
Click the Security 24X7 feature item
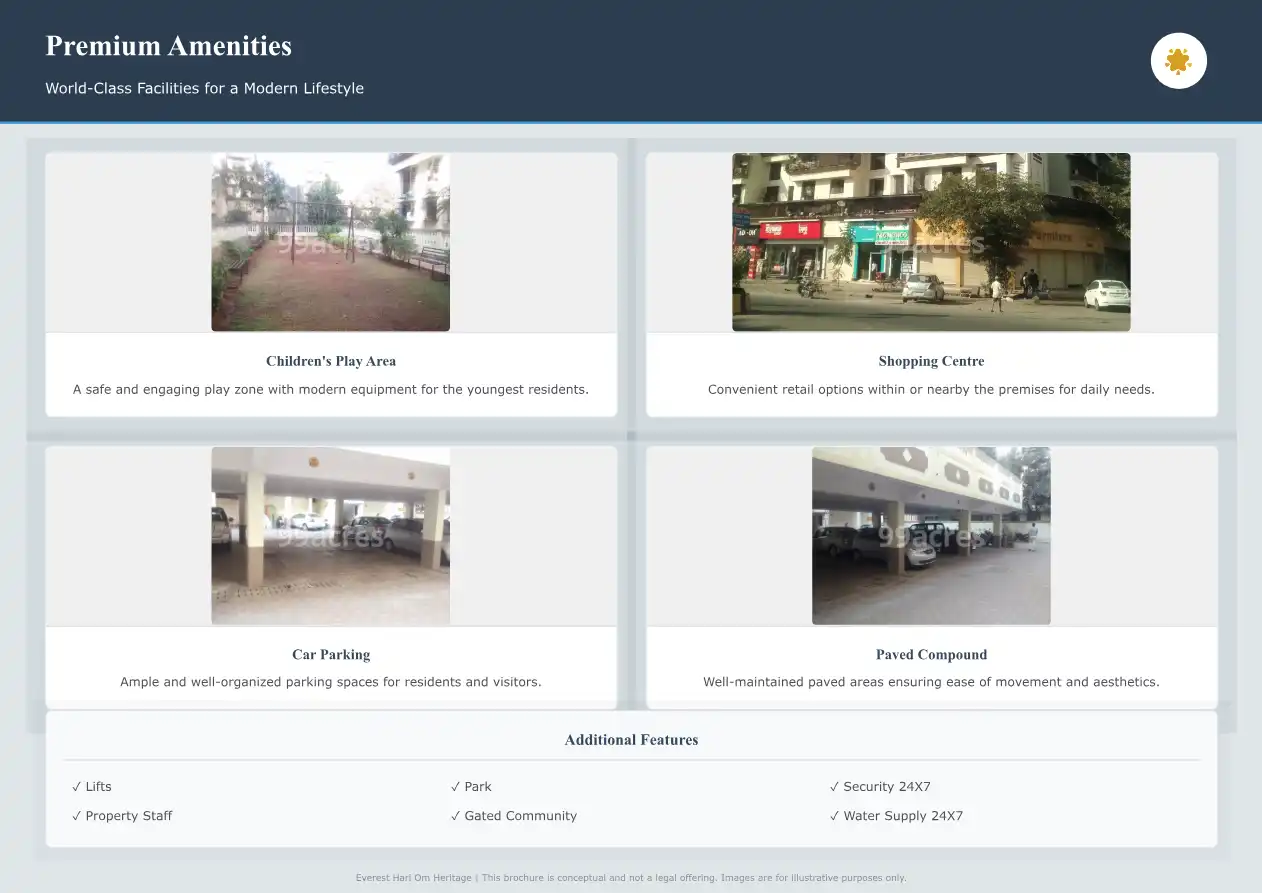tap(880, 787)
